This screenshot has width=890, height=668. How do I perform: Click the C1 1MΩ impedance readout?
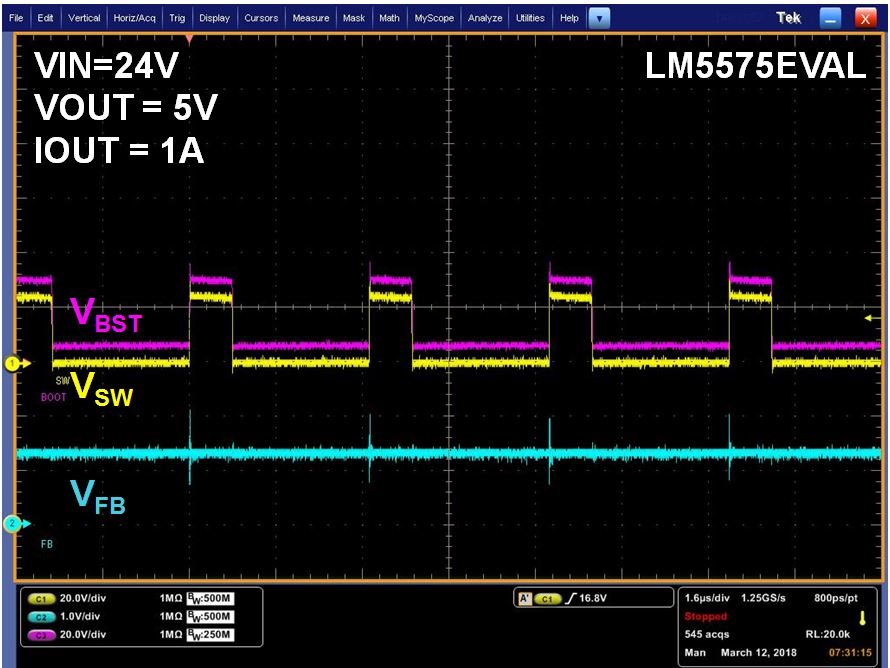pos(171,598)
